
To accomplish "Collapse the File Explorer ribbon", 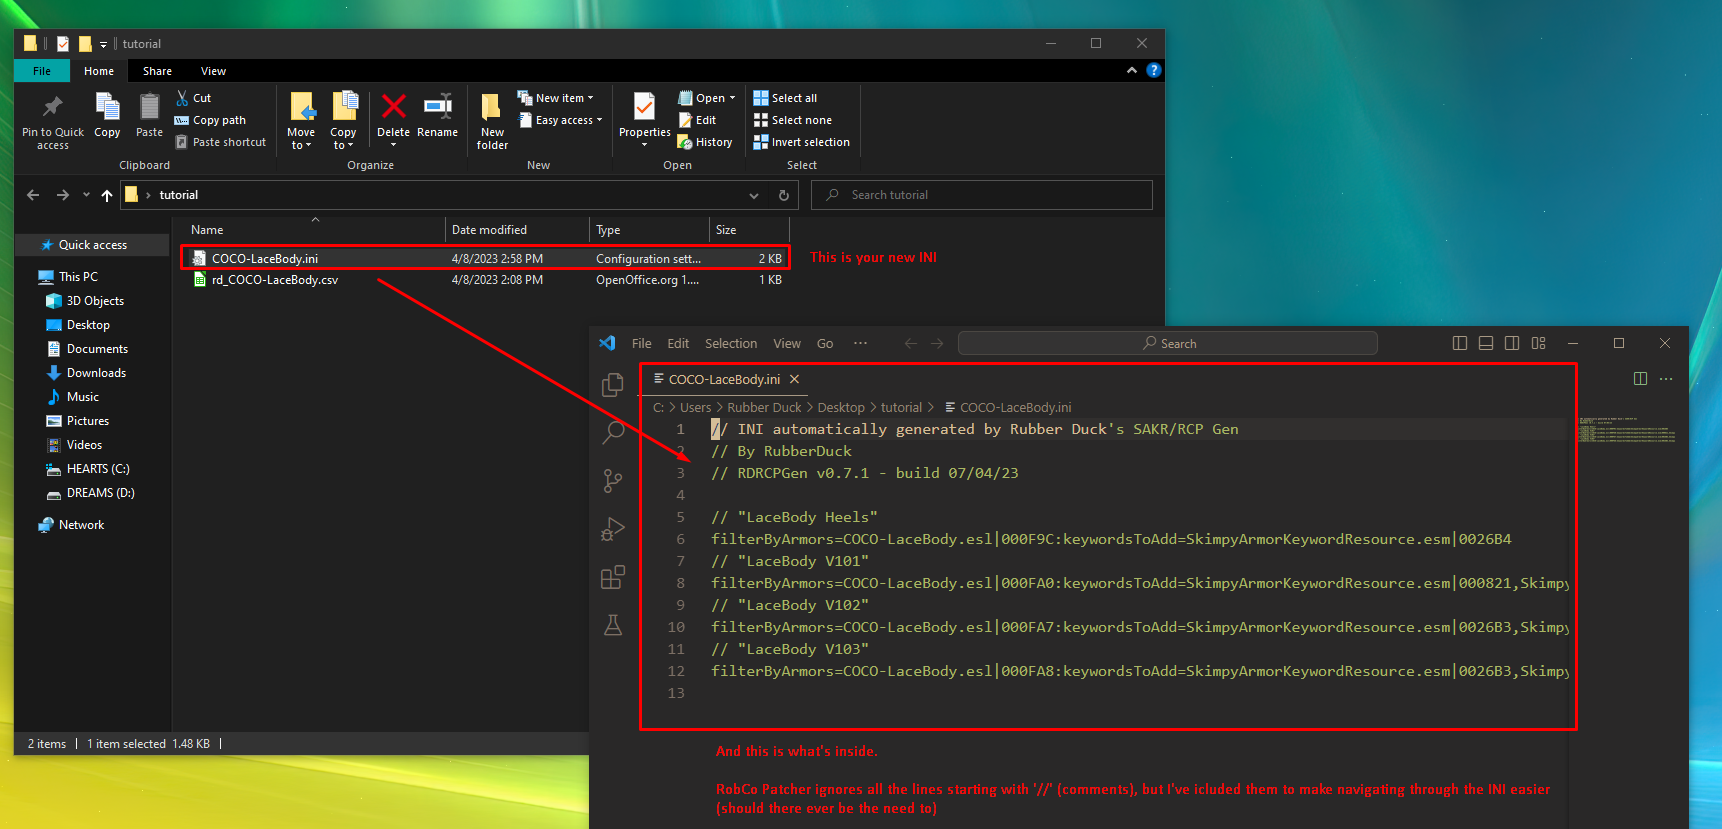I will 1132,70.
